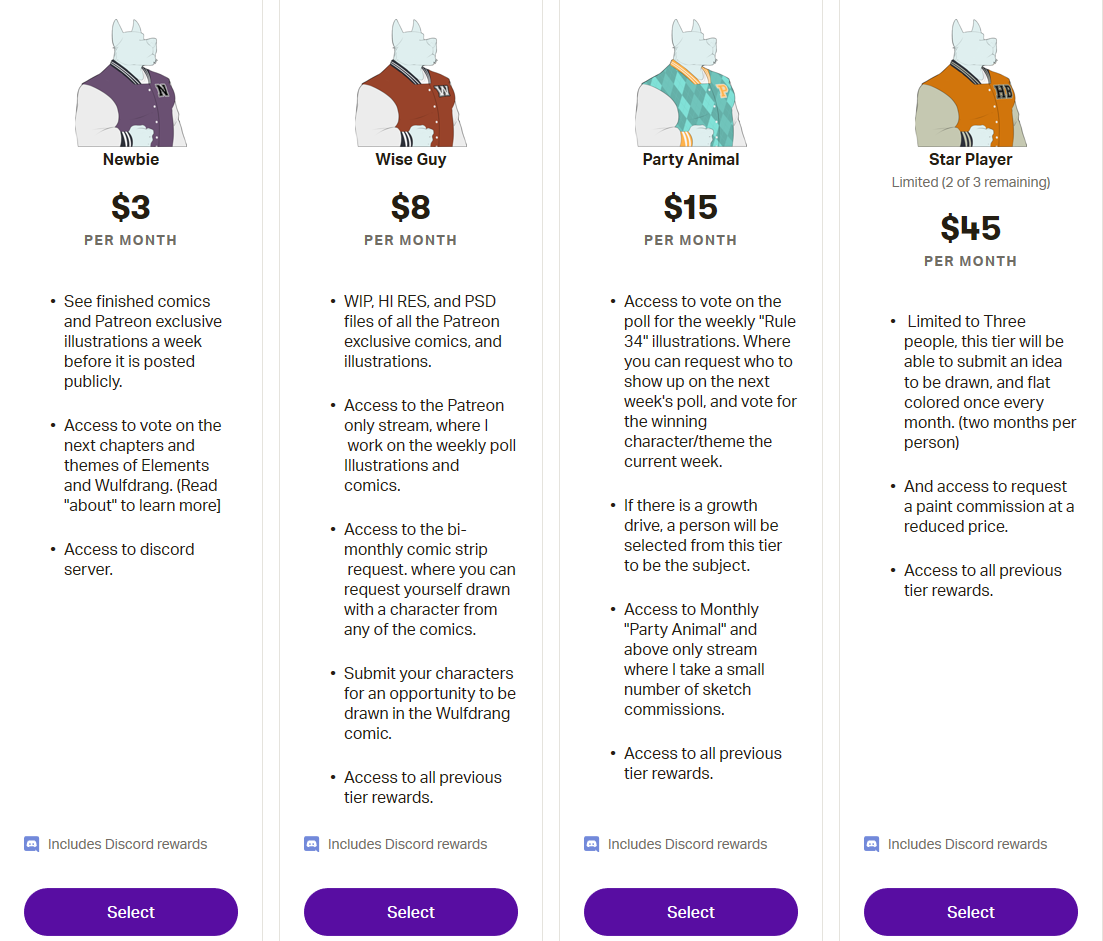Select the $15 Party Animal tier
The image size is (1103, 941).
691,912
